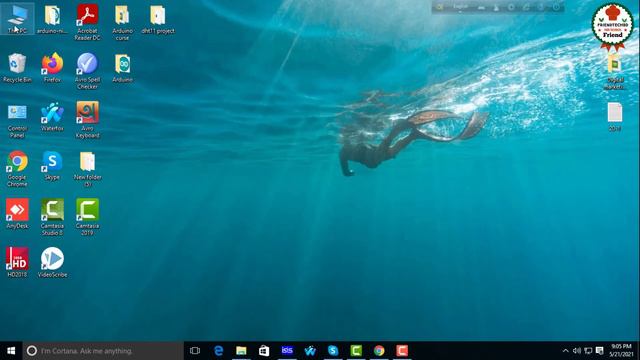This screenshot has height=360, width=640.
Task: Switch to red Camtasia taskbar icon
Action: point(402,351)
